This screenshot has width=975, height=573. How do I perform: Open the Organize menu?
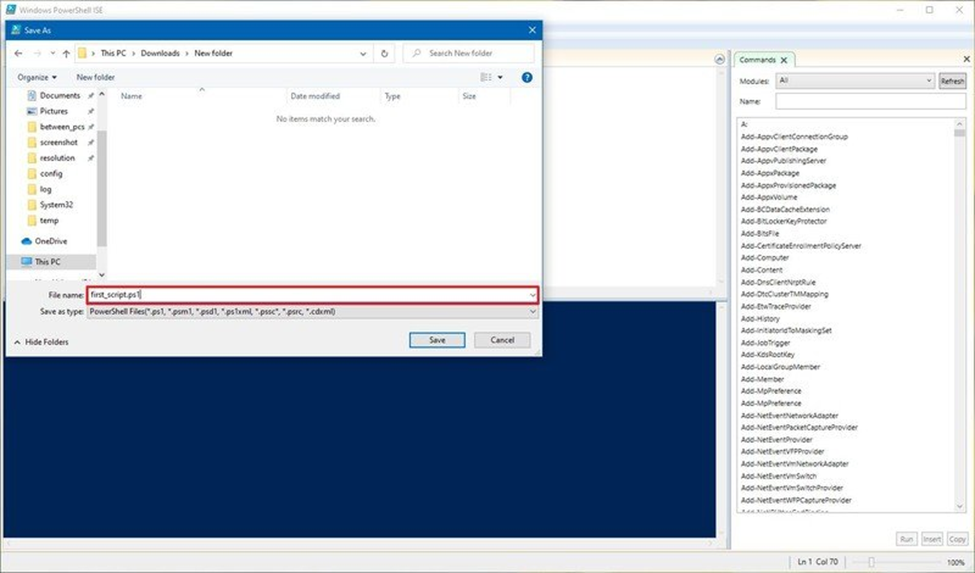click(37, 77)
